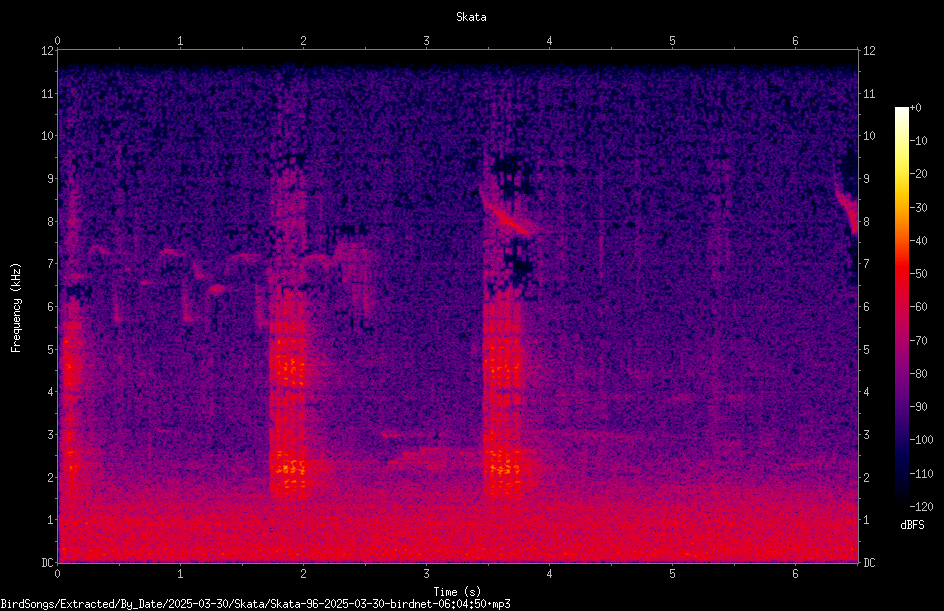The image size is (944, 611).
Task: Click the "Time (s)" axis label
Action: [457, 592]
